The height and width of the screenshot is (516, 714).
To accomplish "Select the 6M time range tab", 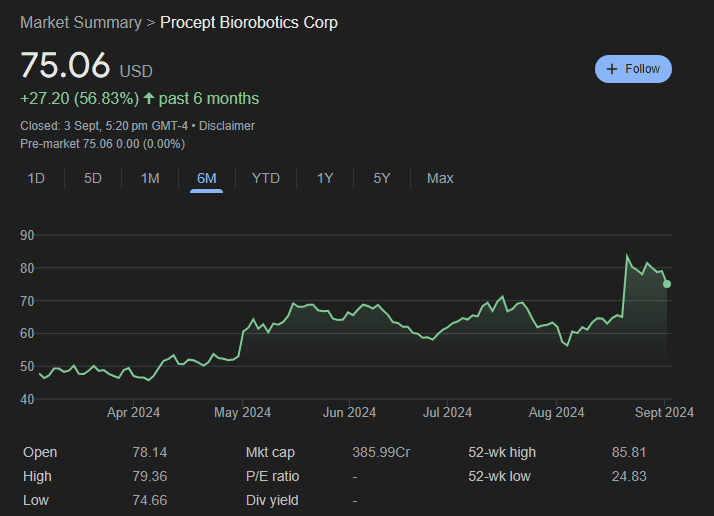I will 207,178.
